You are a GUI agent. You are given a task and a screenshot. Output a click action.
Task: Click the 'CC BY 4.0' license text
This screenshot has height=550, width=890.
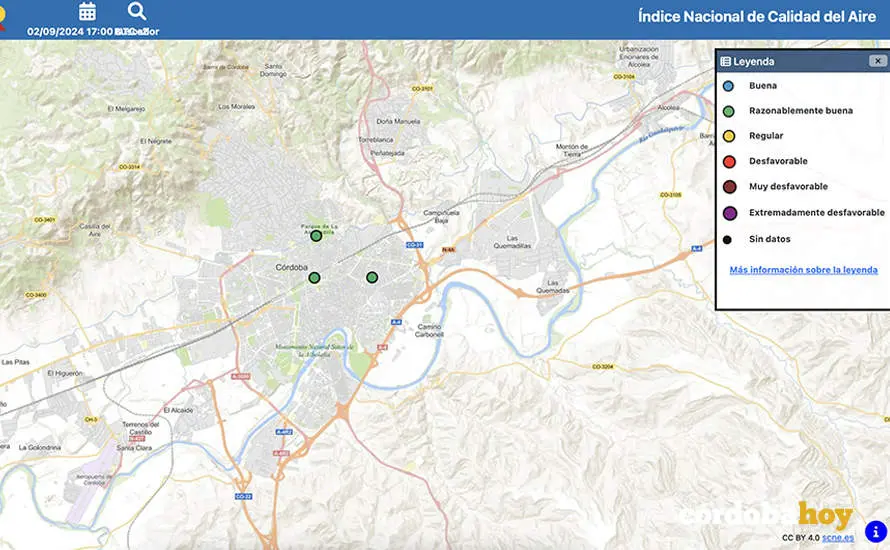pos(800,538)
